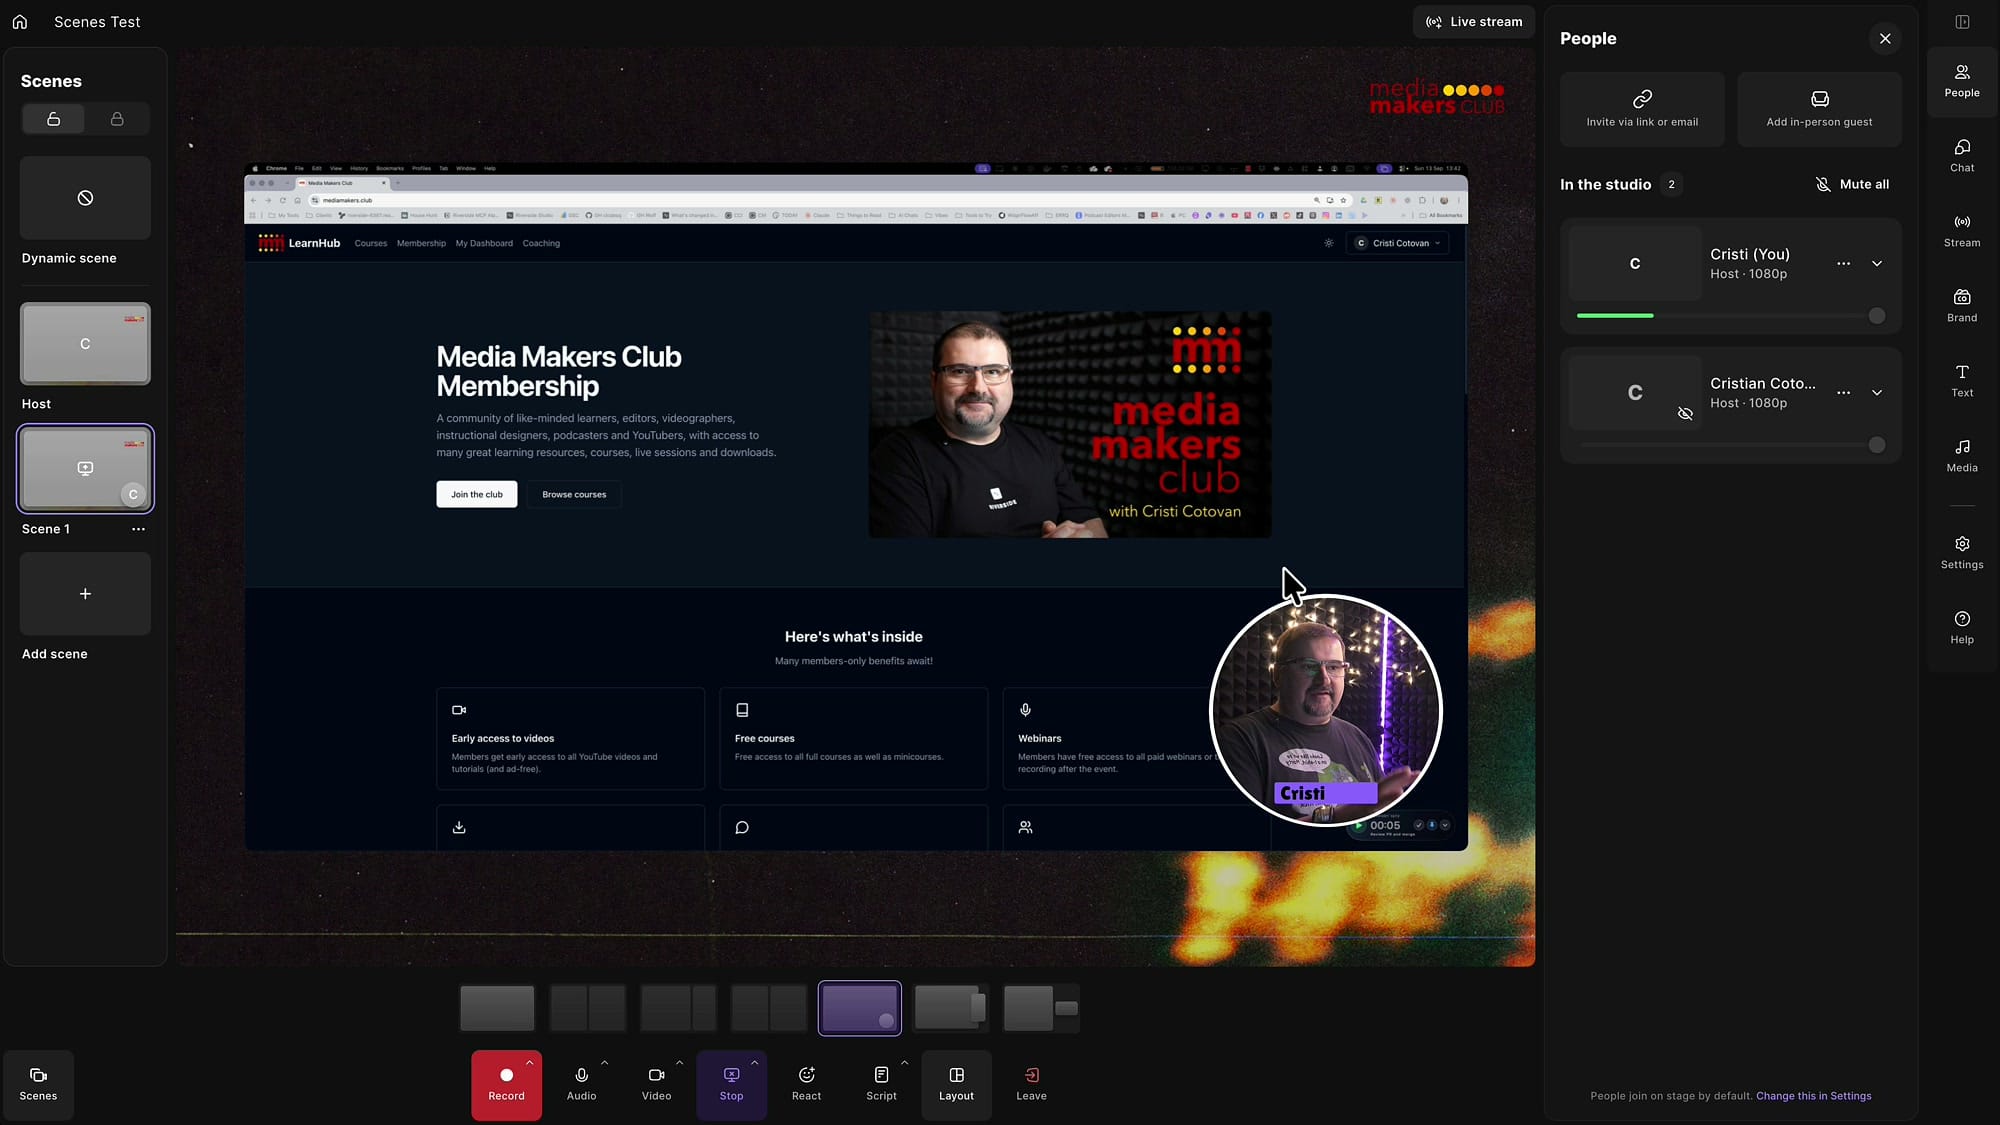Add a new scene
This screenshot has width=2000, height=1125.
85,594
